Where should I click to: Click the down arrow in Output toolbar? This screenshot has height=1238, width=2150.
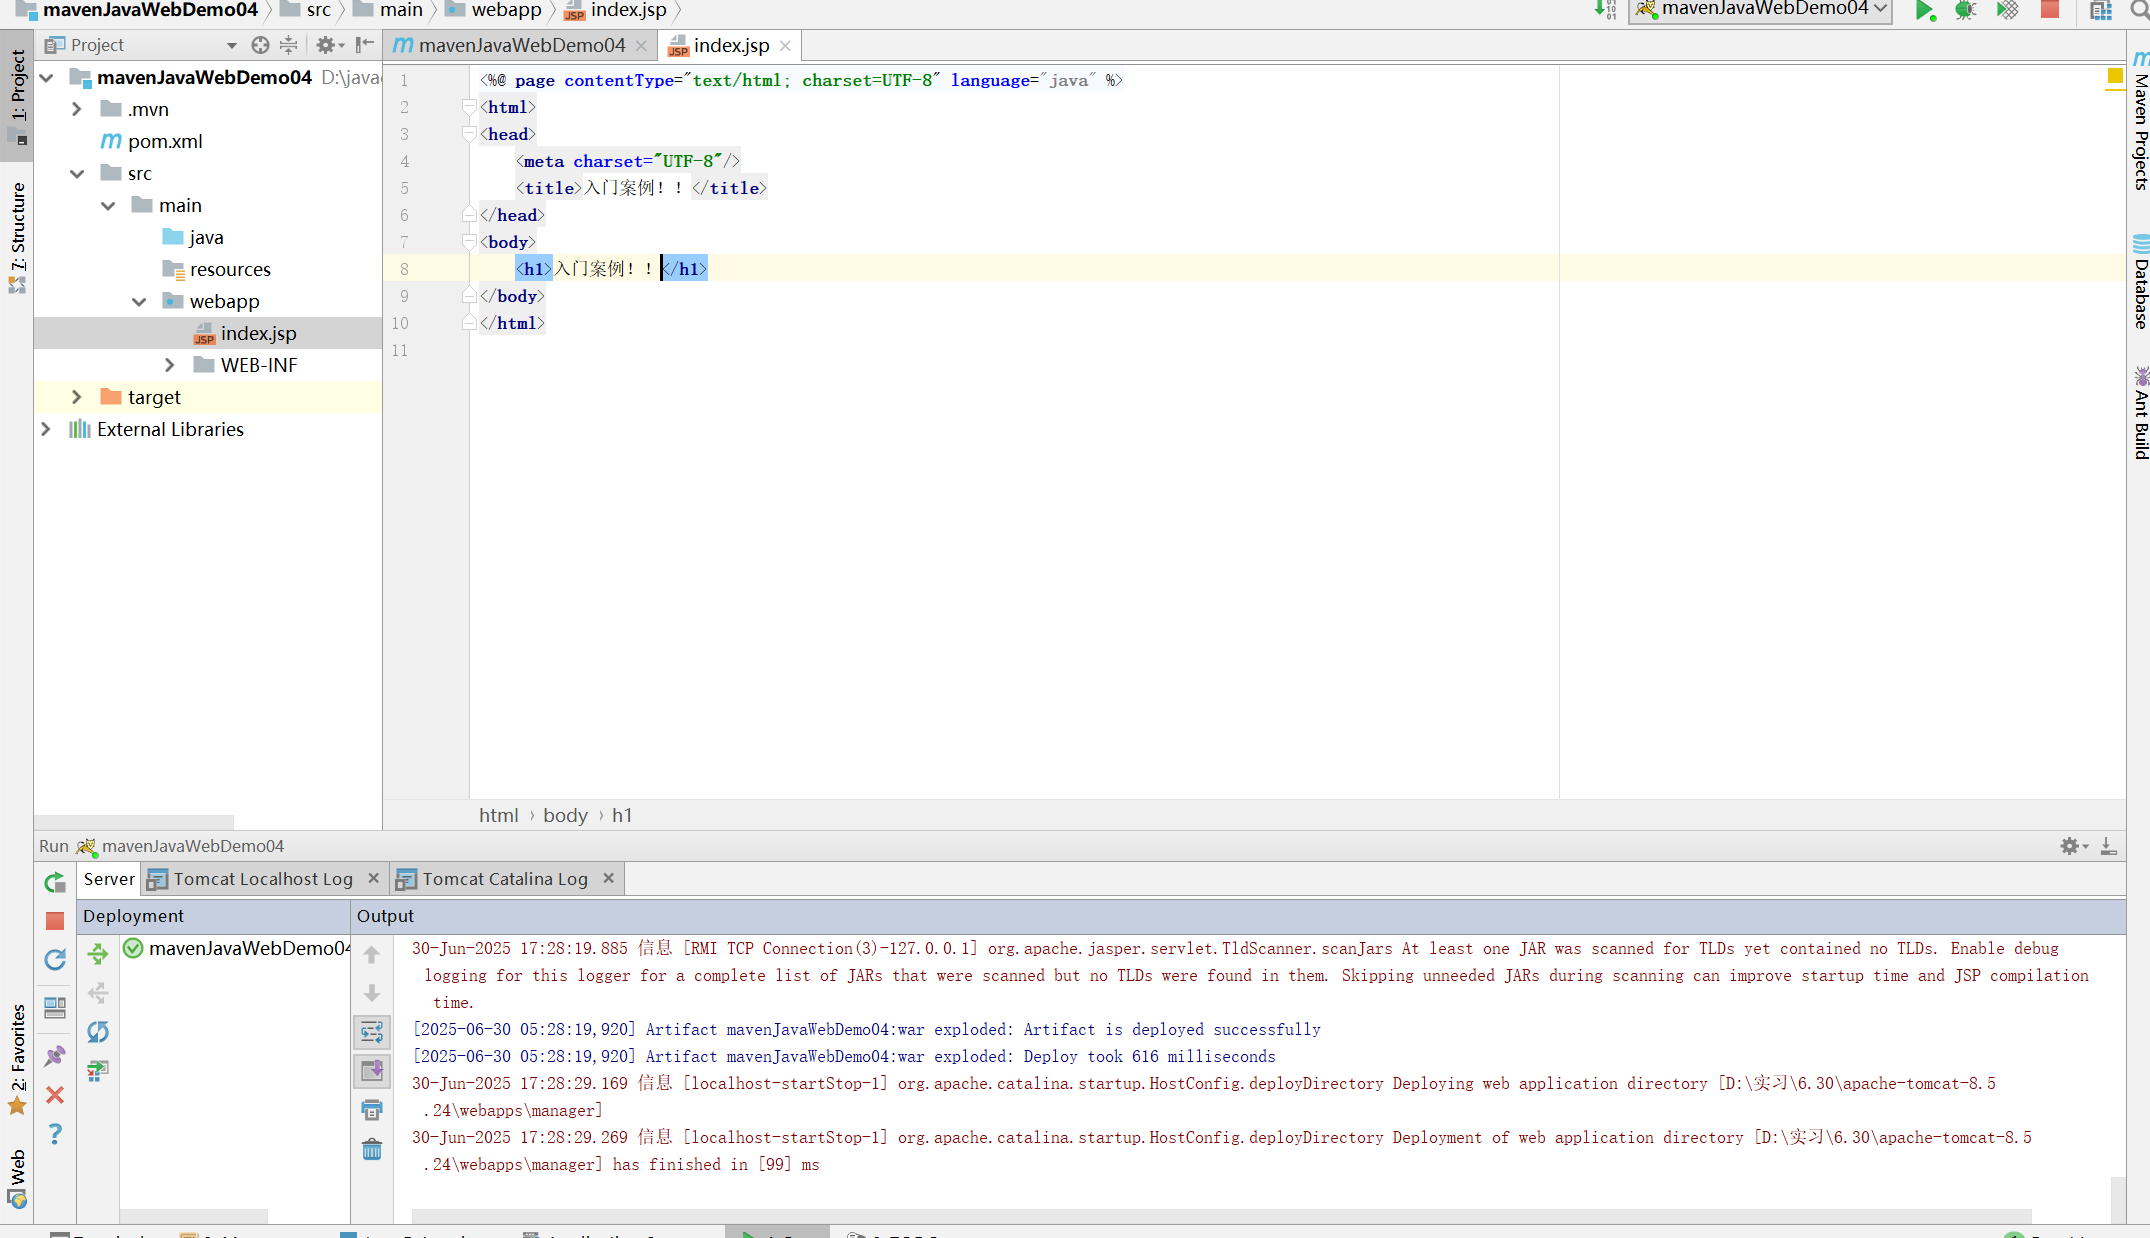click(372, 993)
